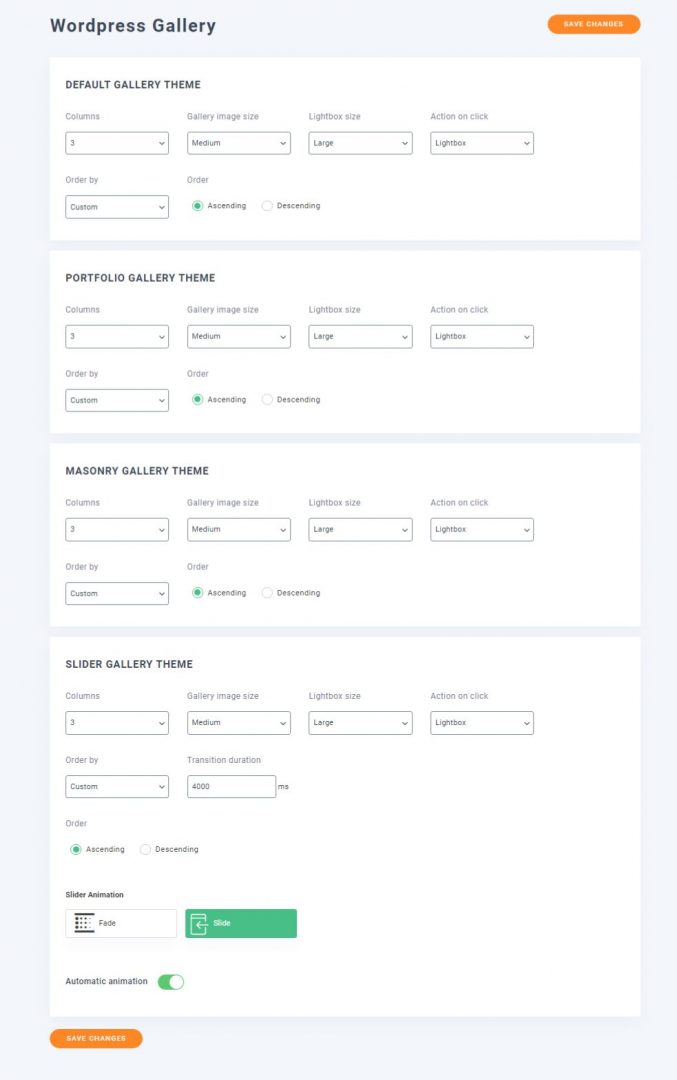This screenshot has width=677, height=1080.
Task: Toggle the Automatic animation switch
Action: coord(171,982)
